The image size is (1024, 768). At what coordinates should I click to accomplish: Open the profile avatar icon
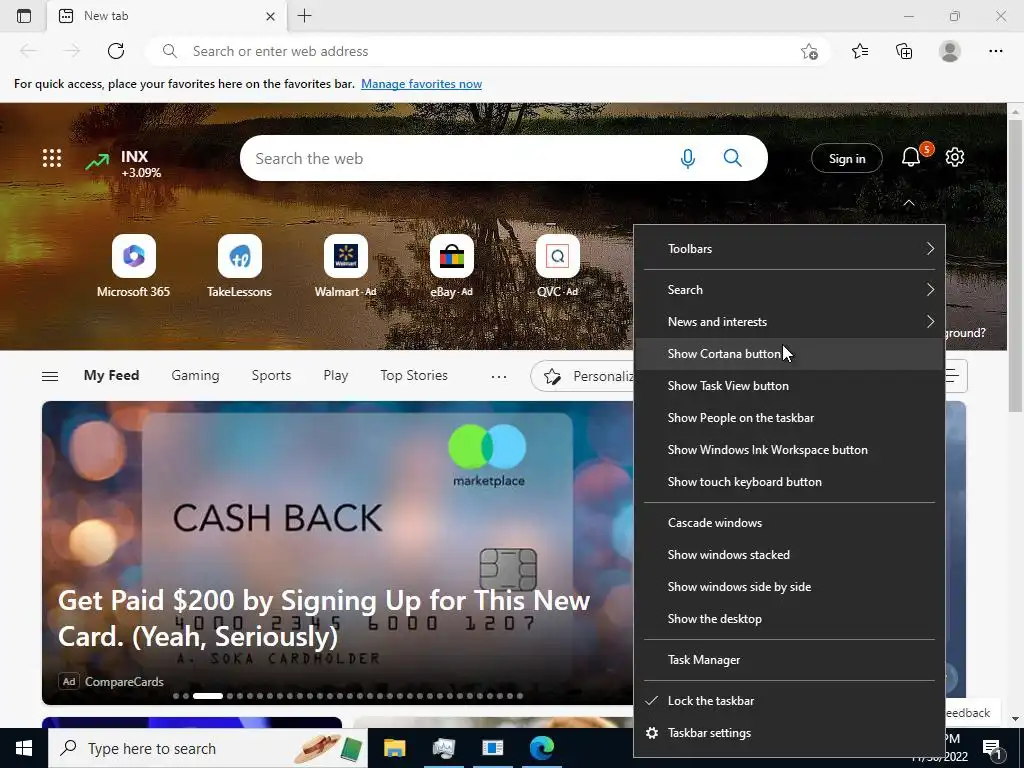tap(950, 51)
